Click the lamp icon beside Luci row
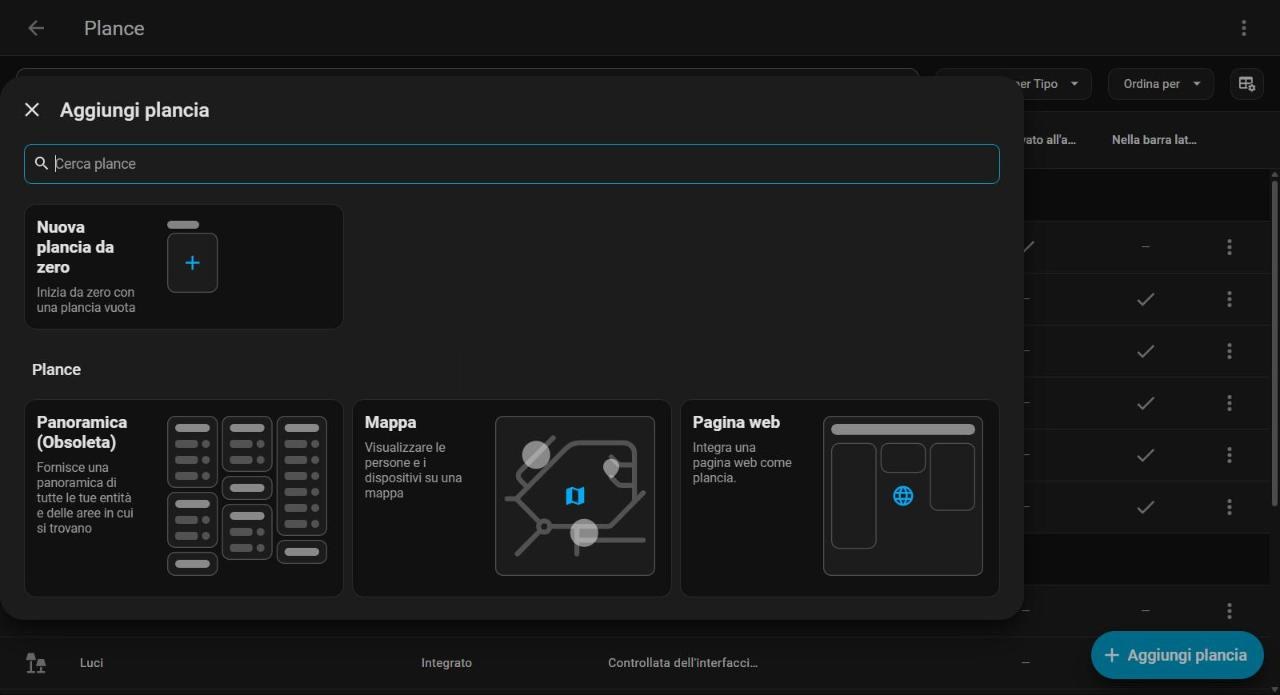Image resolution: width=1280 pixels, height=695 pixels. coord(36,663)
